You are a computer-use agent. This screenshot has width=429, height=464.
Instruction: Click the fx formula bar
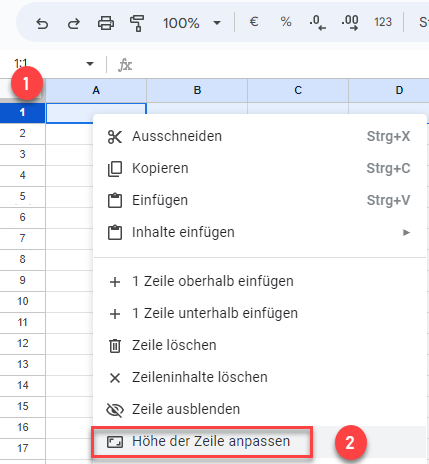point(272,65)
